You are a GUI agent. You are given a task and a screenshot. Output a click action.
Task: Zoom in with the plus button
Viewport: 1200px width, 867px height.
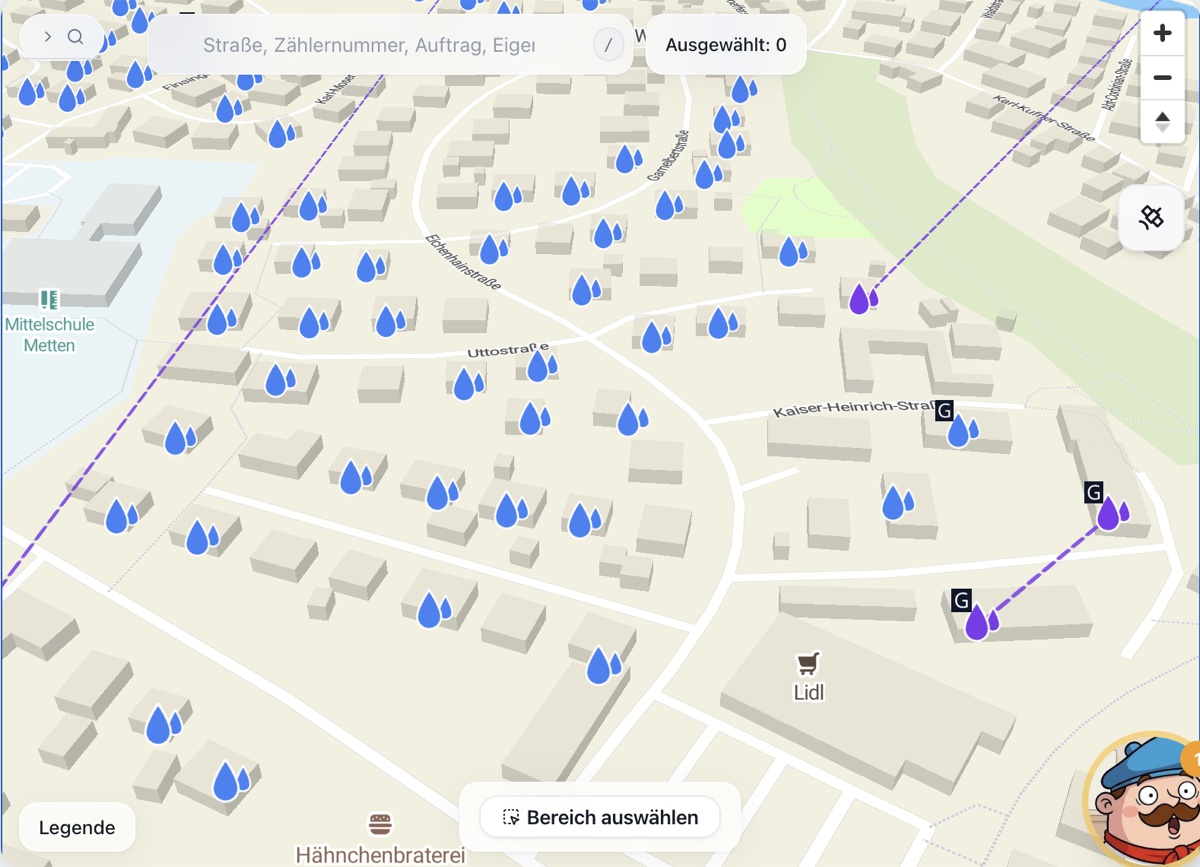1162,34
